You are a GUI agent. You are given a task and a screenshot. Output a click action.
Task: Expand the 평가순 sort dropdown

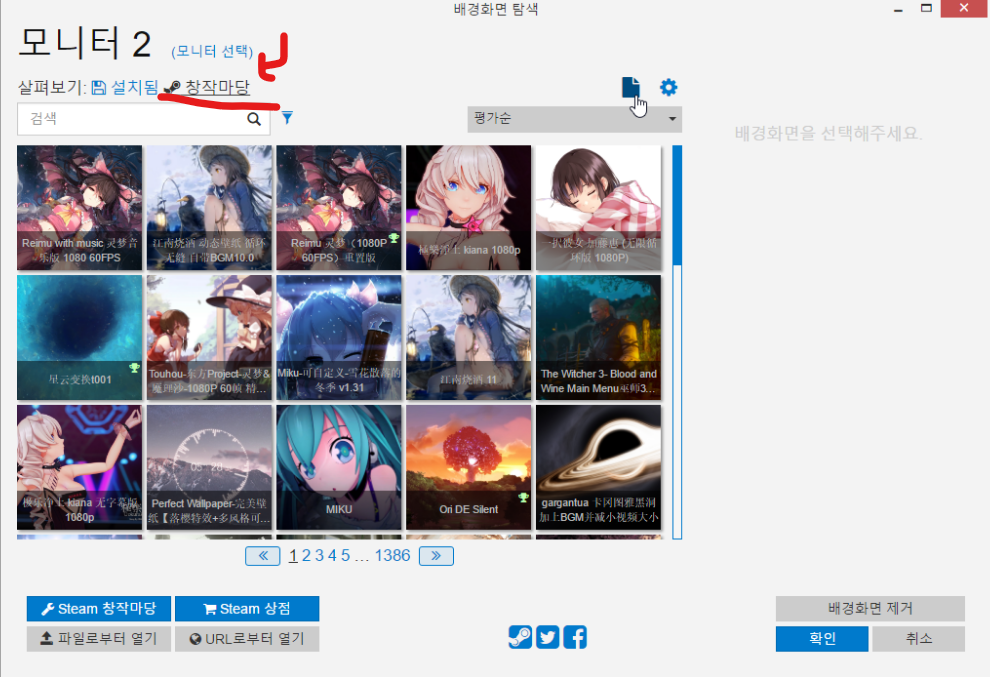pos(575,119)
